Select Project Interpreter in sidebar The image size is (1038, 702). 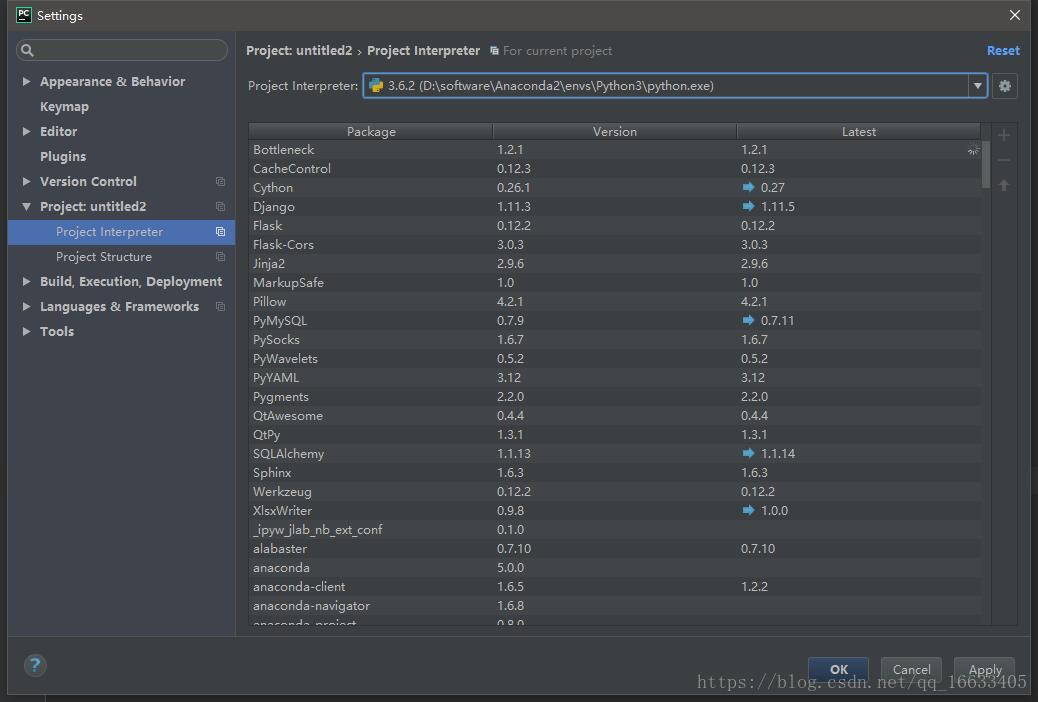pyautogui.click(x=121, y=232)
